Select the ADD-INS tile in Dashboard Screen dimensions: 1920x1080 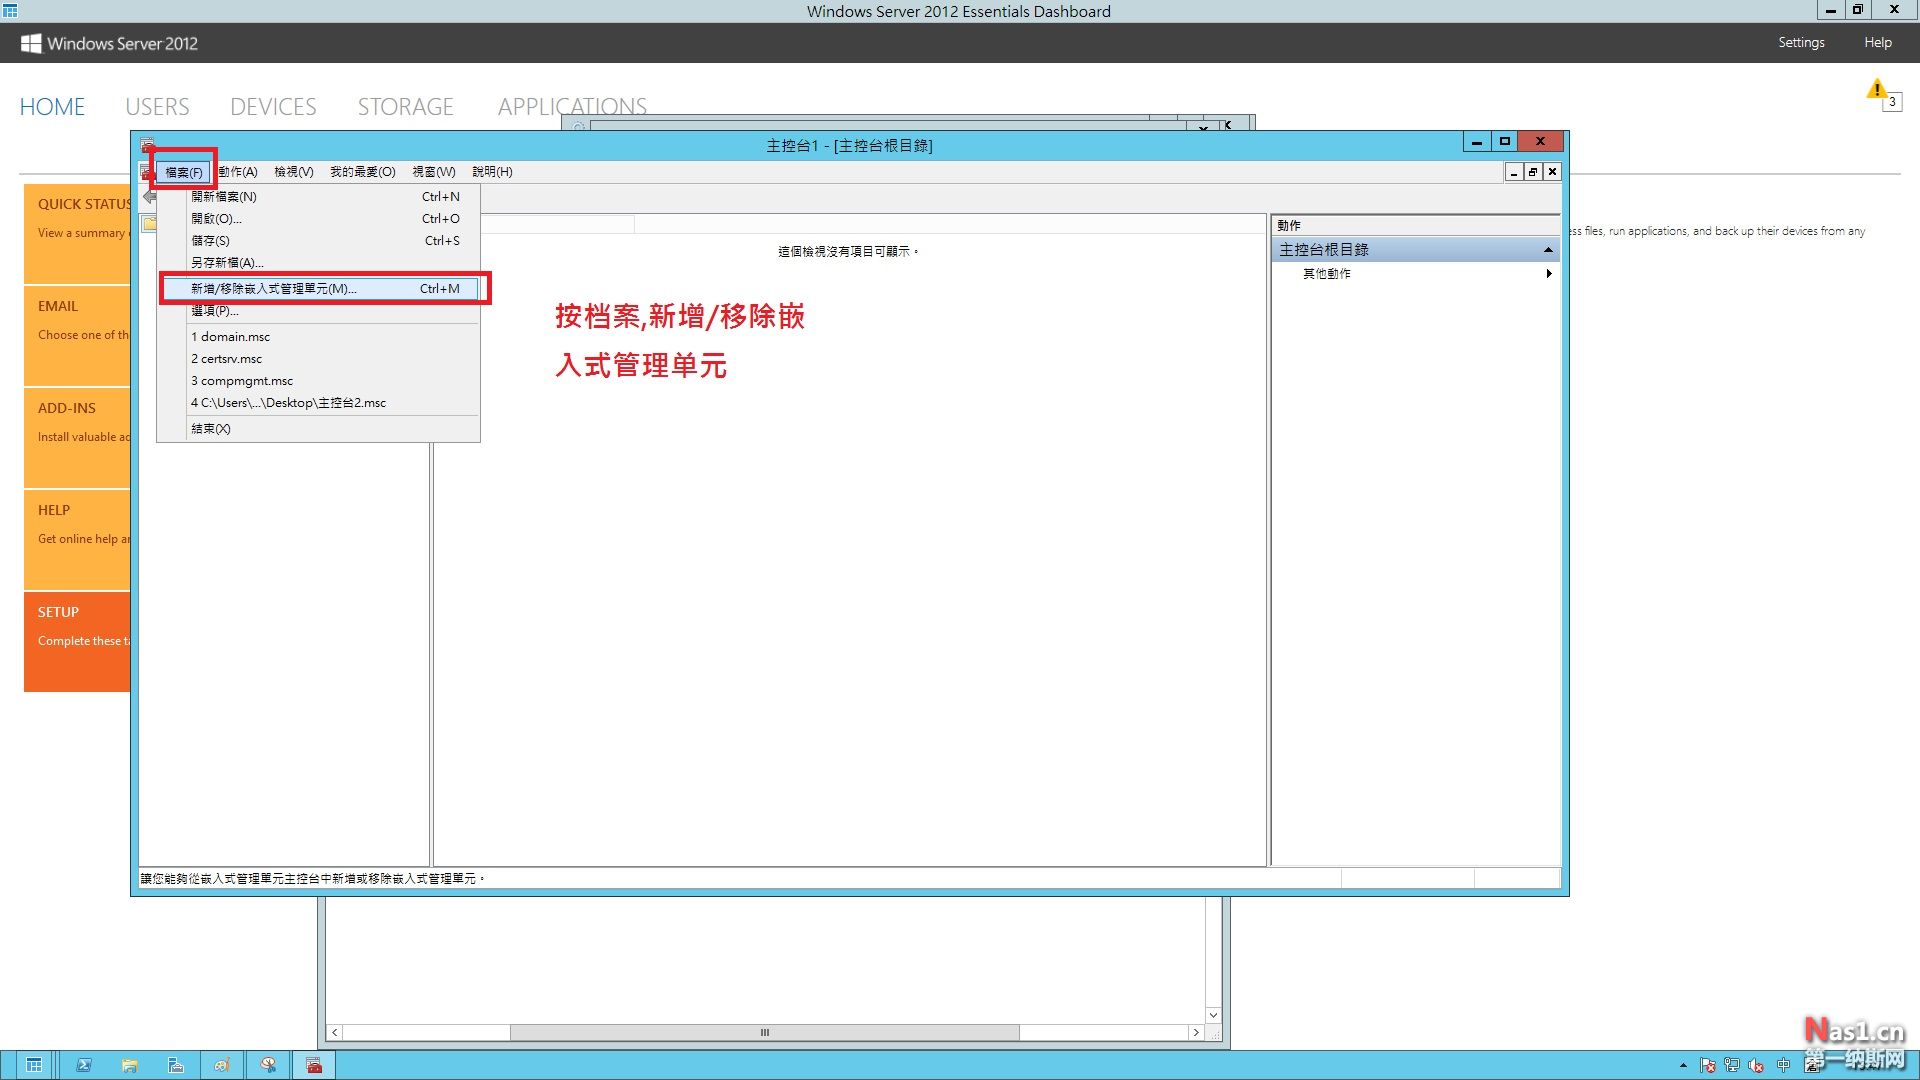(x=77, y=437)
